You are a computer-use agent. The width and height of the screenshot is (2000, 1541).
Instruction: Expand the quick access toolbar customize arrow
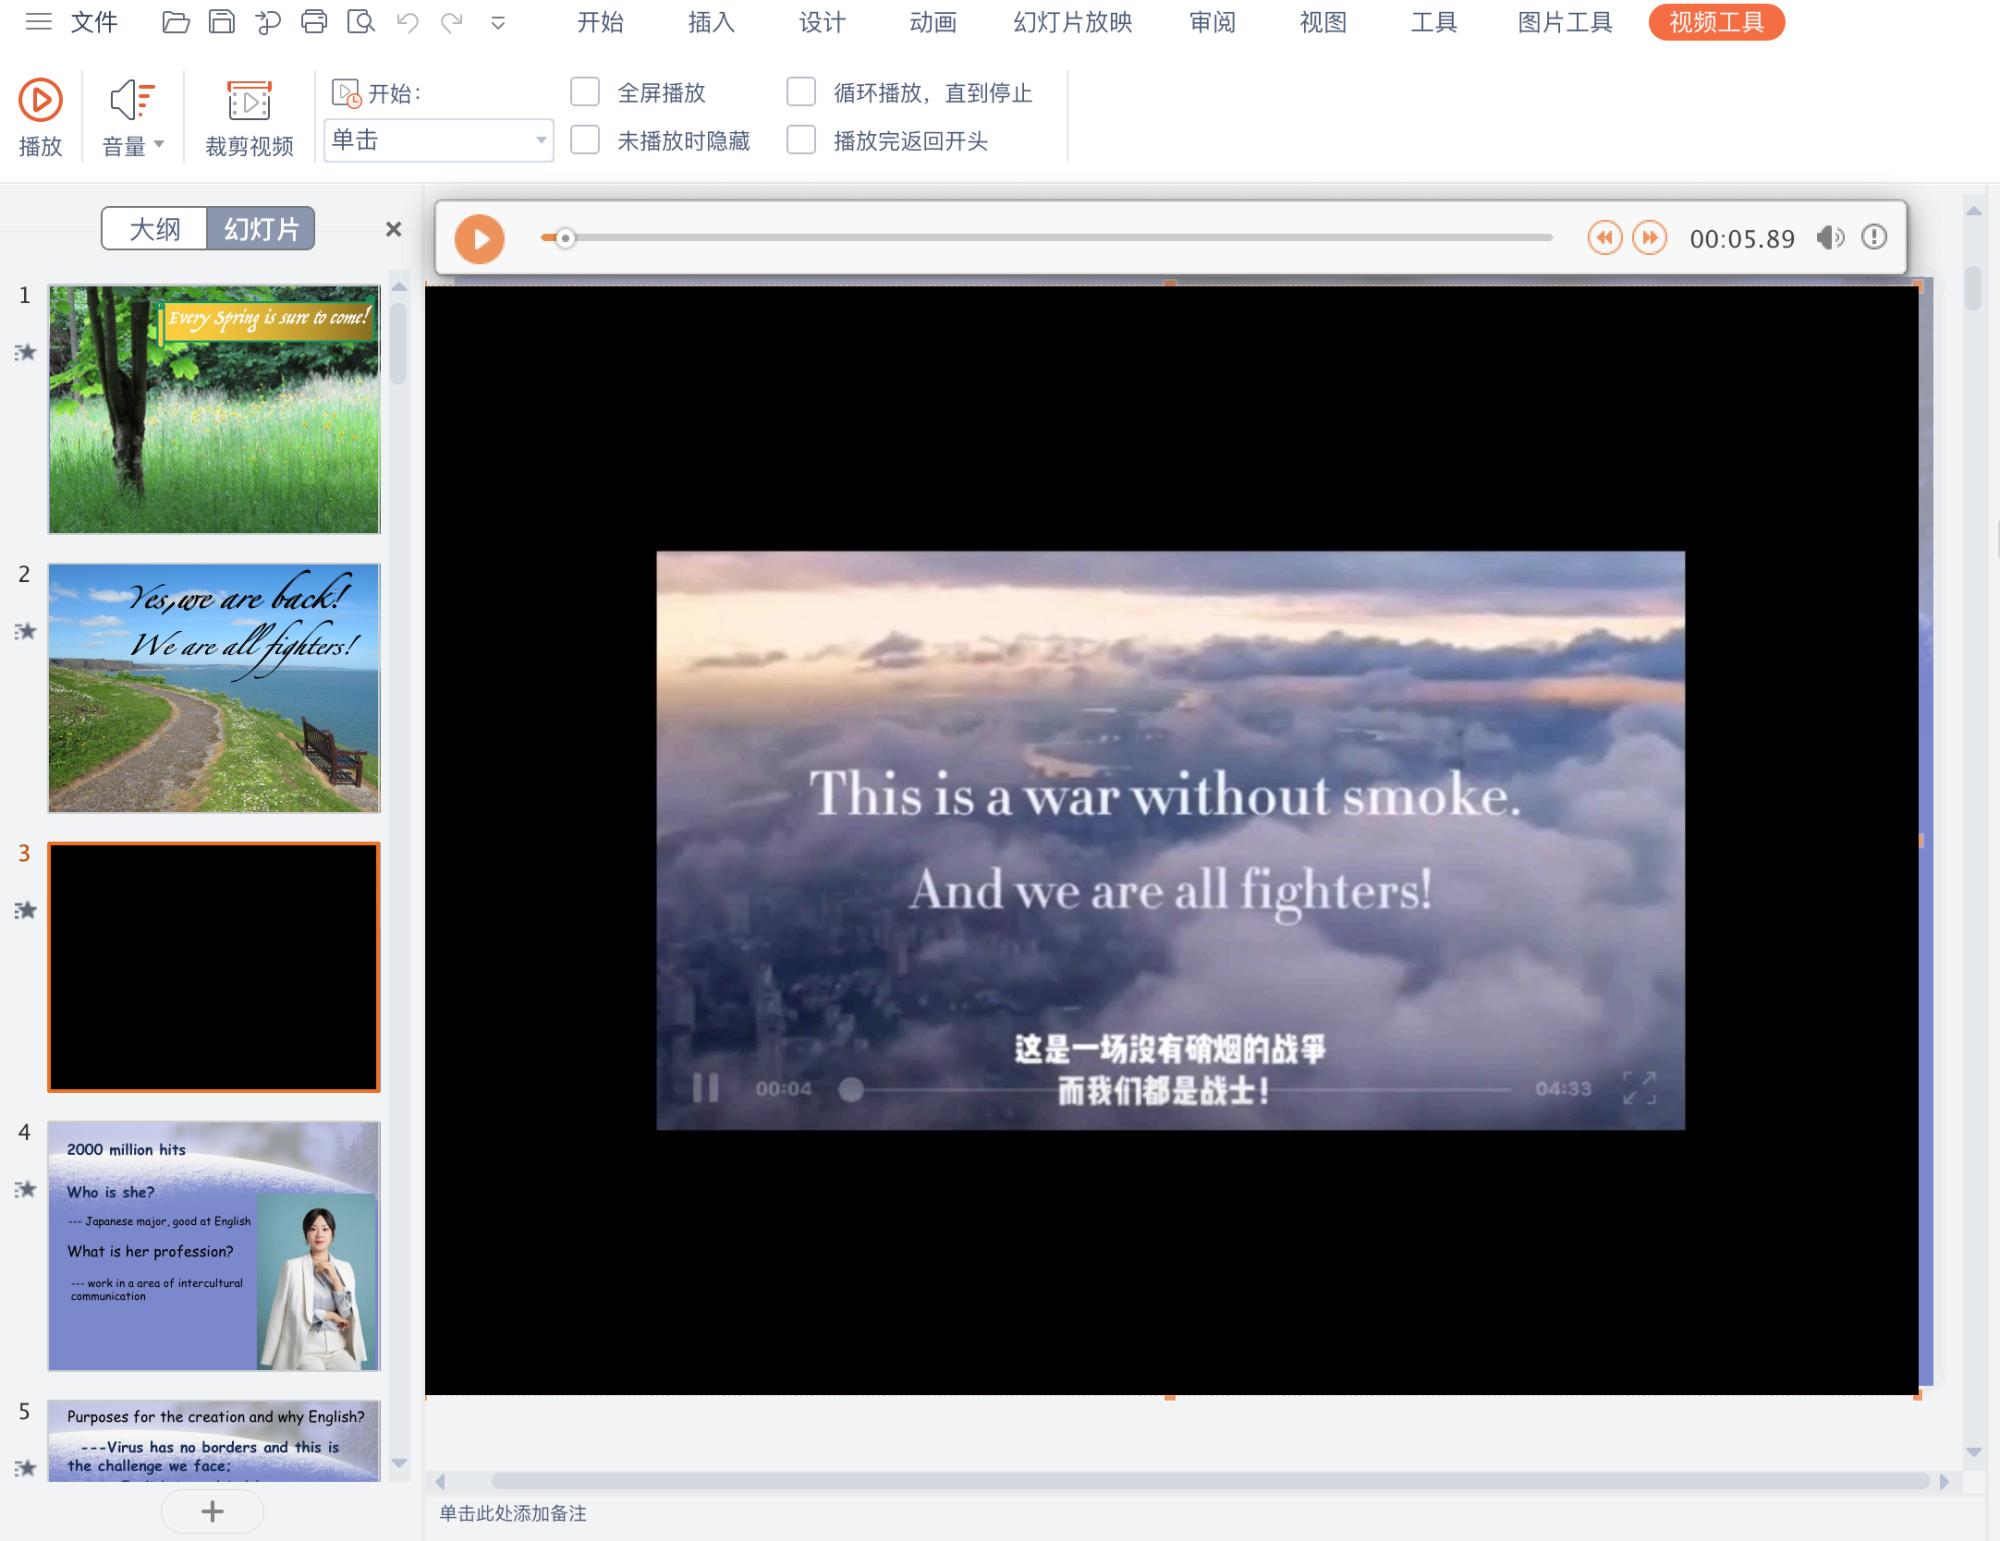(x=498, y=23)
